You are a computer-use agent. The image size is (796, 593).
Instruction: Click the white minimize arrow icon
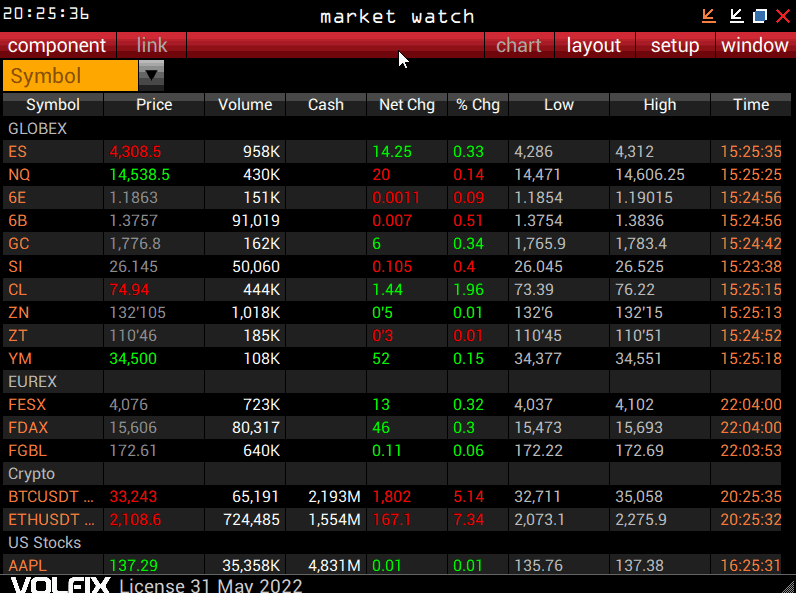click(736, 15)
